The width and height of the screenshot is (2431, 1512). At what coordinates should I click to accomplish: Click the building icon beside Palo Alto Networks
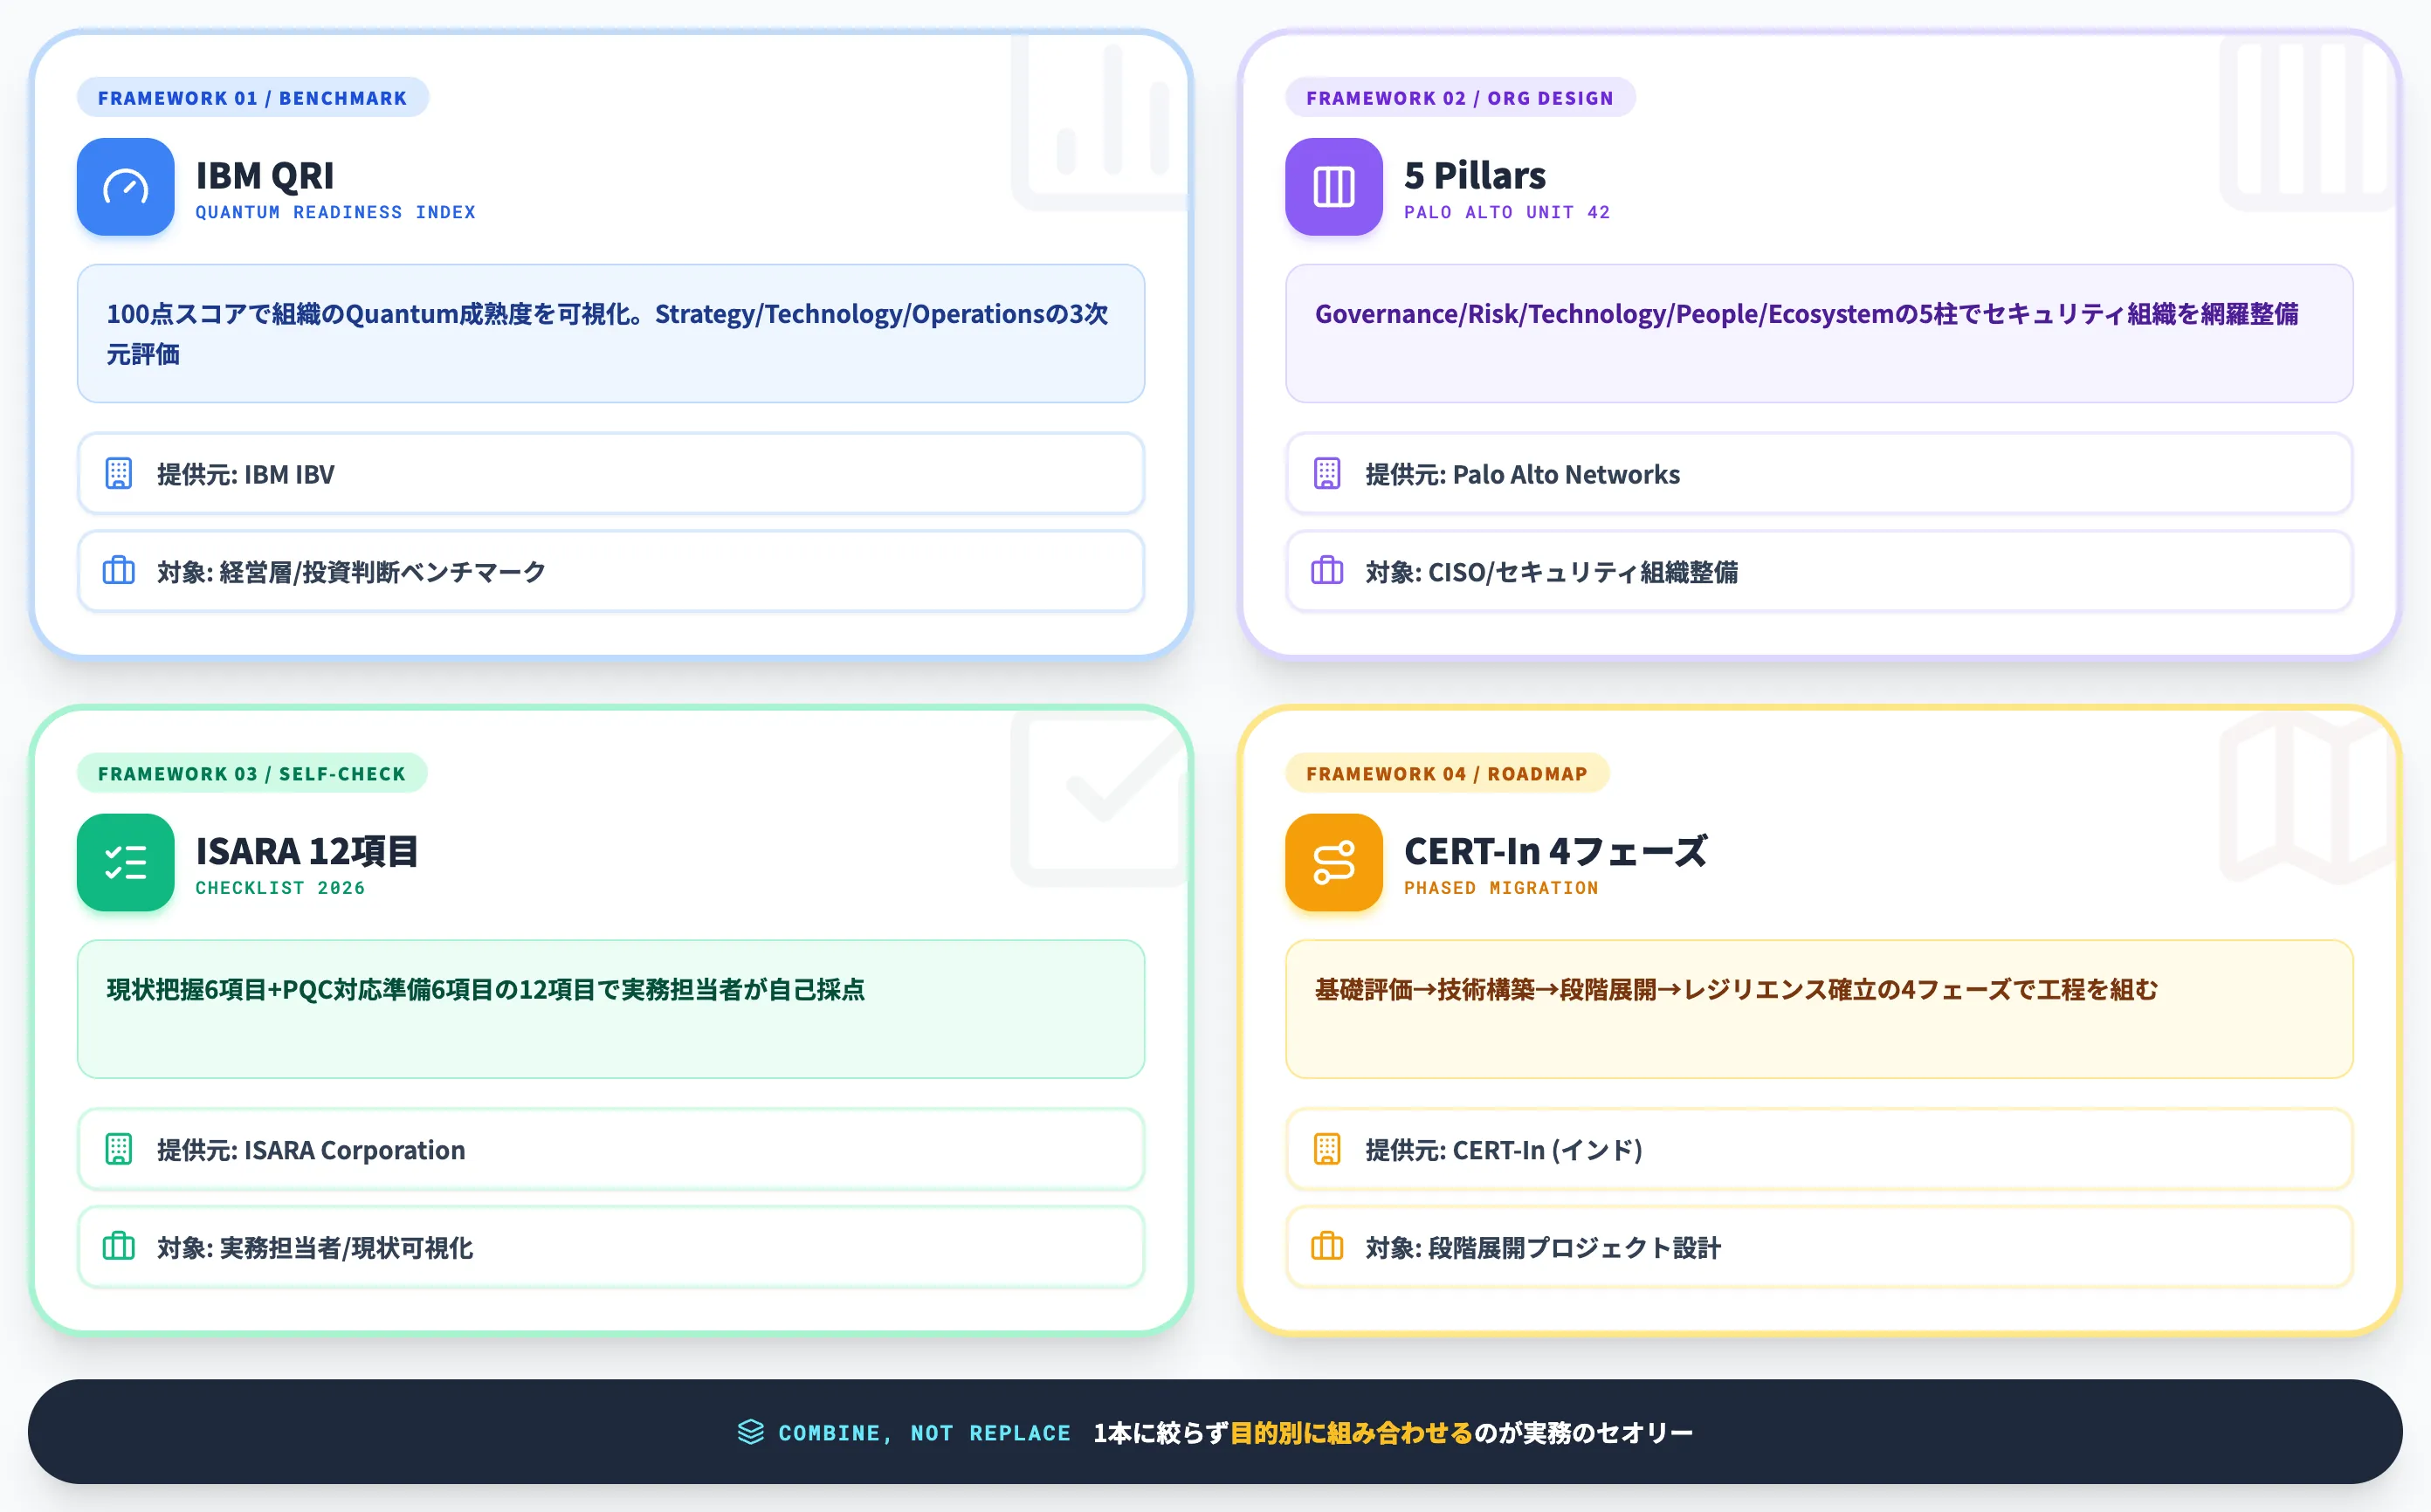tap(1327, 473)
